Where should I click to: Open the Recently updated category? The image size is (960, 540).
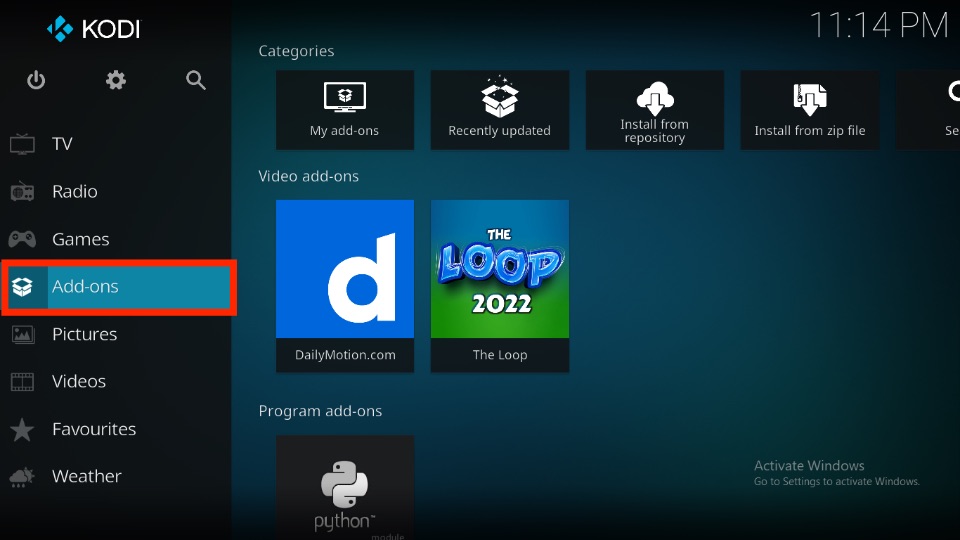point(500,110)
